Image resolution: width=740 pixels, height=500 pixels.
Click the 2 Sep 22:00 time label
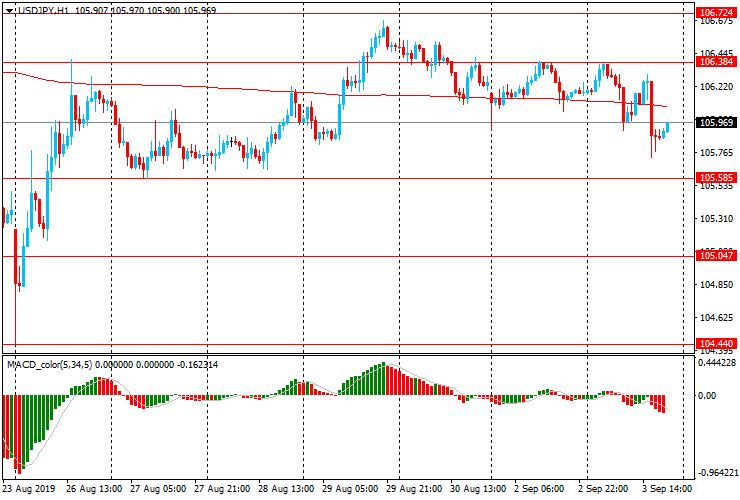[x=603, y=489]
